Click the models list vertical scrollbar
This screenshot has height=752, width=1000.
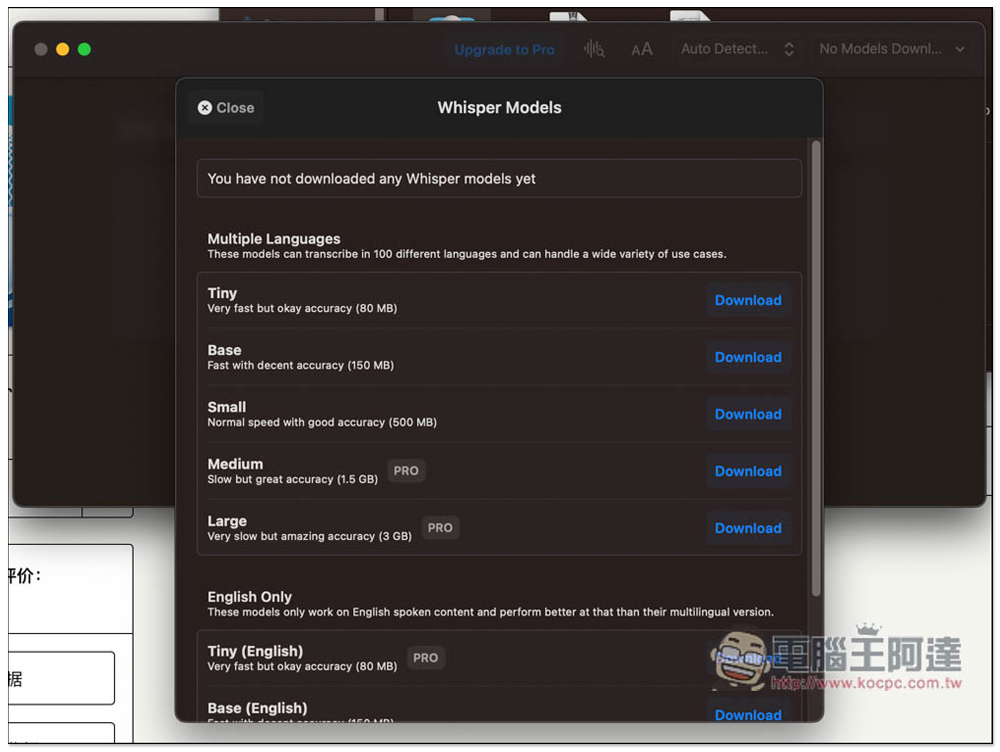pos(815,368)
